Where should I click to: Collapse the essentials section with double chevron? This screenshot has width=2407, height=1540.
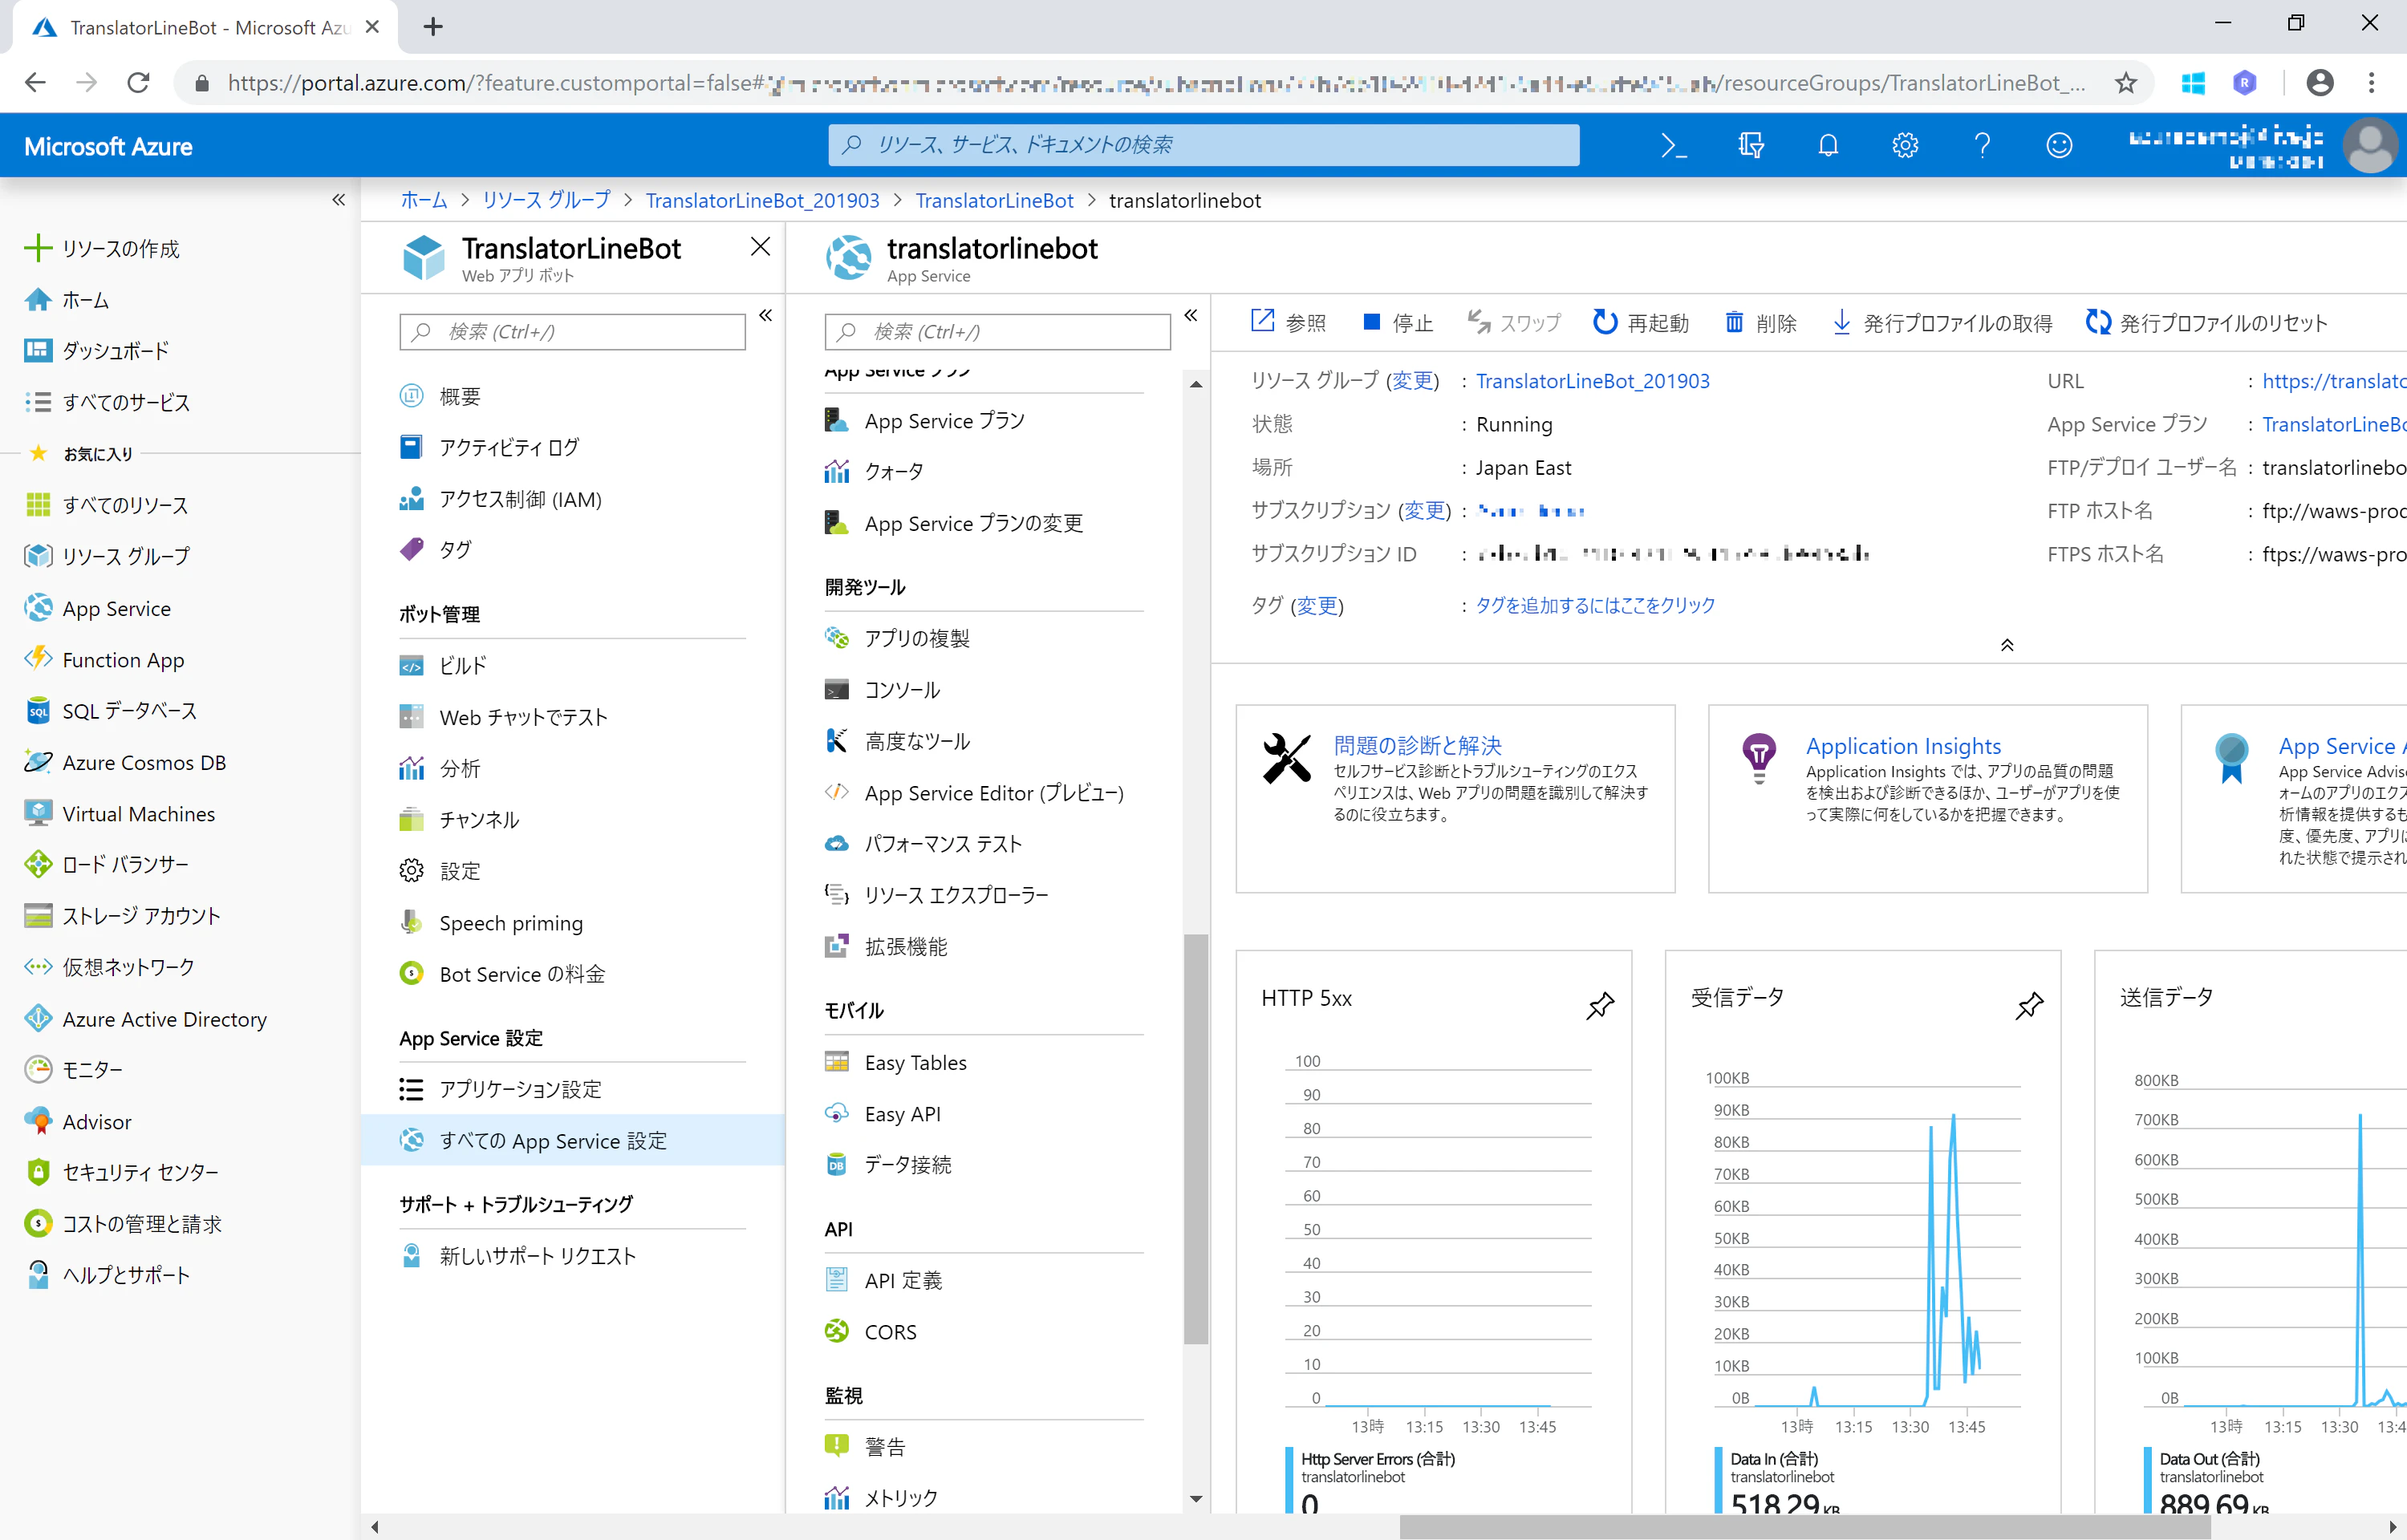(2007, 645)
